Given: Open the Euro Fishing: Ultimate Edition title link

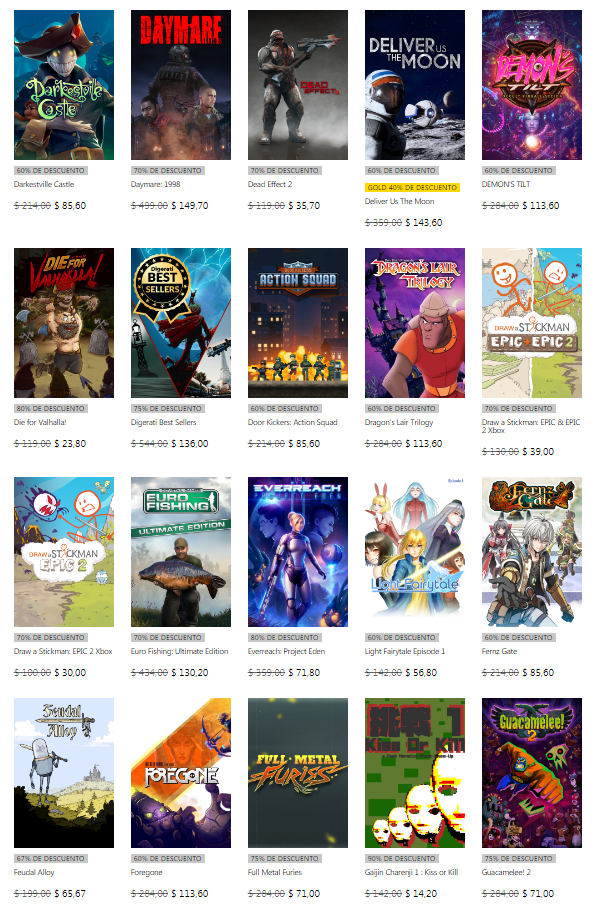Looking at the screenshot, I should pos(179,651).
